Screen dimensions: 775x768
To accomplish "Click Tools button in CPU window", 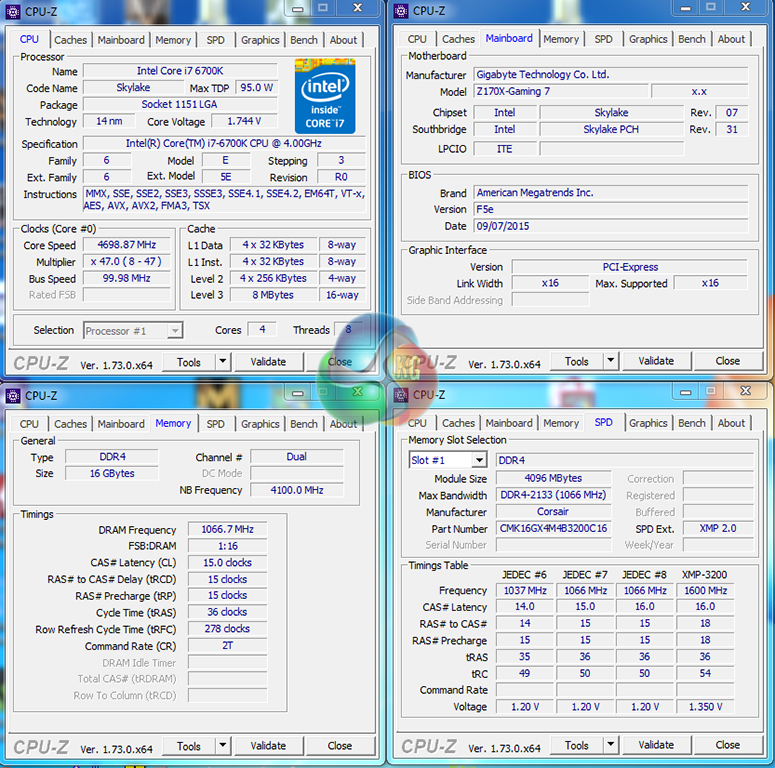I will [189, 362].
